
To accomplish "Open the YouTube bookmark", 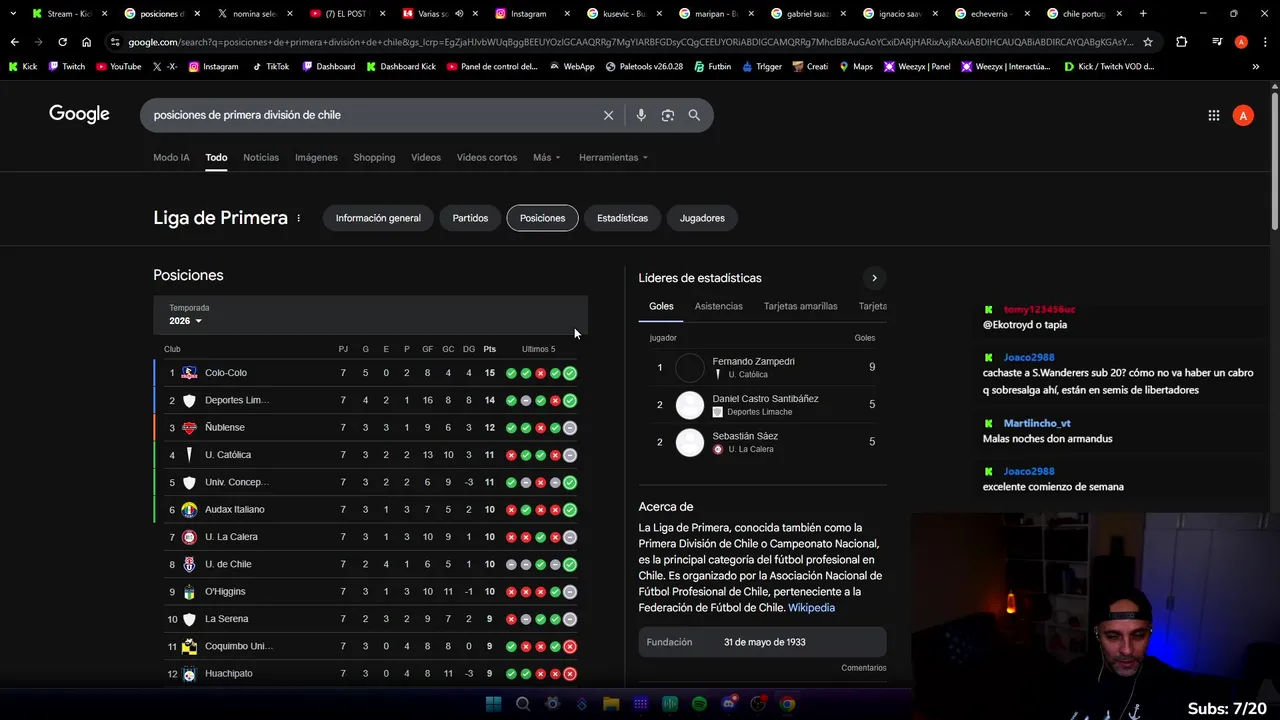I will [118, 66].
